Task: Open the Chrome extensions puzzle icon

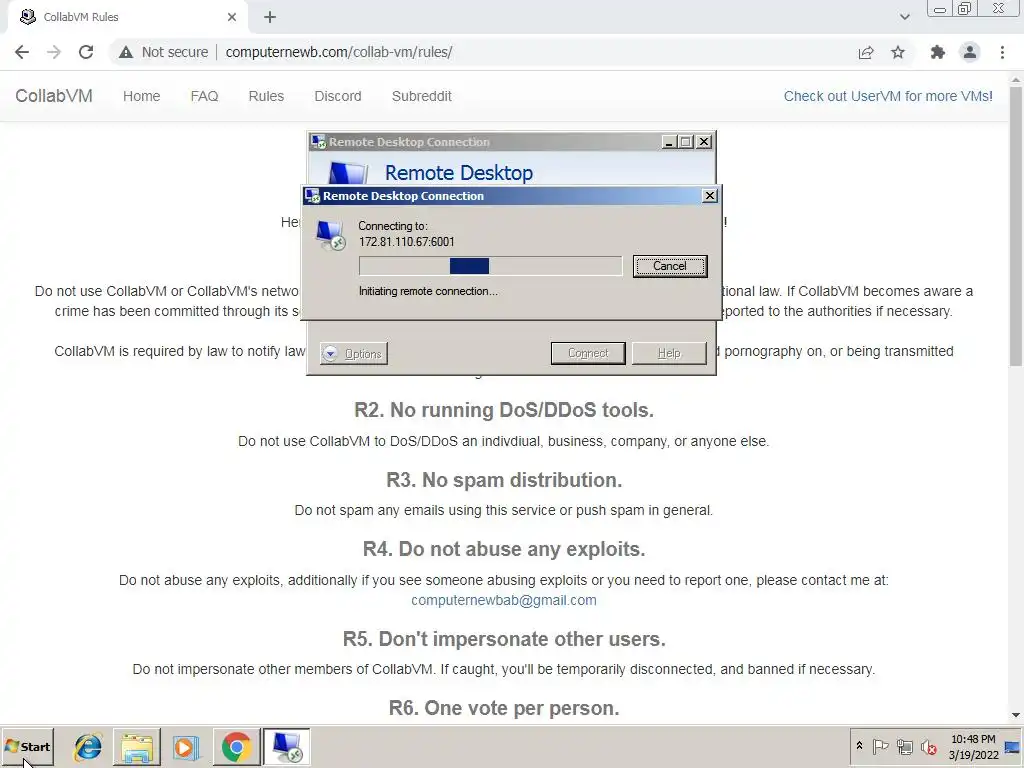Action: [x=938, y=52]
